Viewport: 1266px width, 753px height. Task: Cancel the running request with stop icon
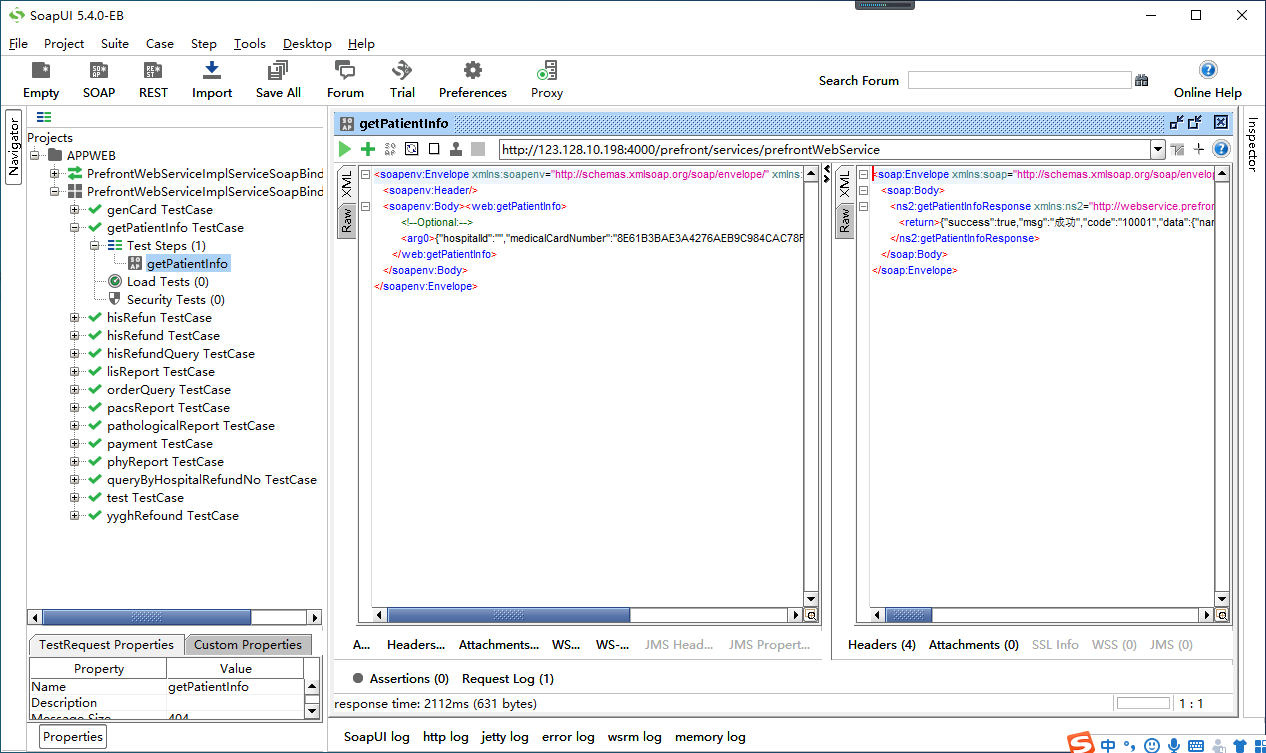point(433,148)
